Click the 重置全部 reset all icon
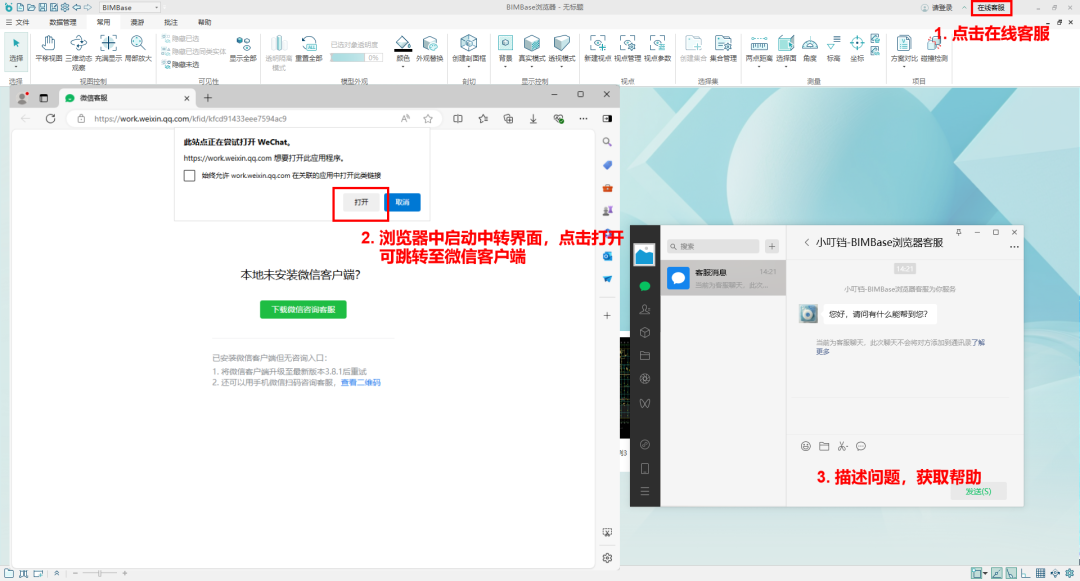 [x=309, y=45]
